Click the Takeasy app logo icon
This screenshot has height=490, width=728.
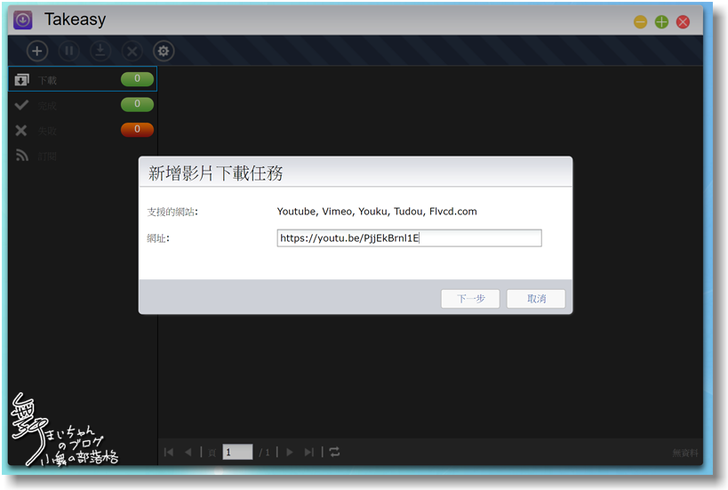click(23, 20)
